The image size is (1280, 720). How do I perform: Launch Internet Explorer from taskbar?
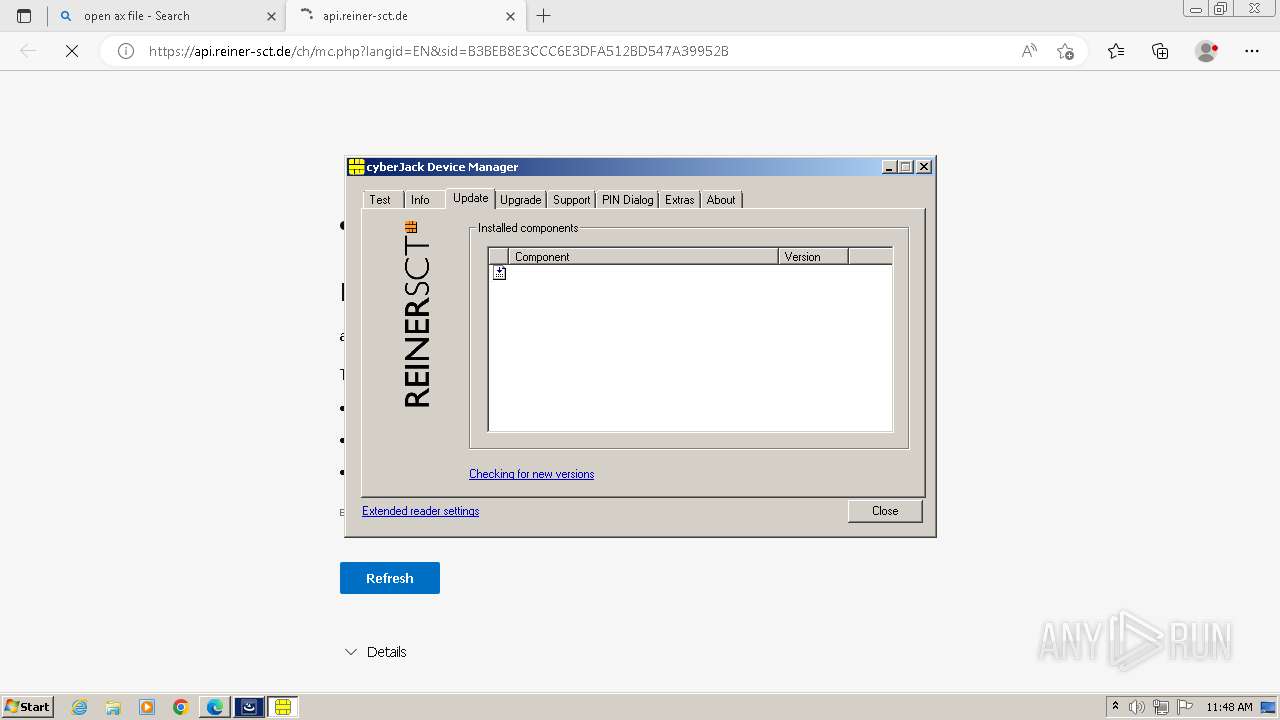pyautogui.click(x=79, y=707)
